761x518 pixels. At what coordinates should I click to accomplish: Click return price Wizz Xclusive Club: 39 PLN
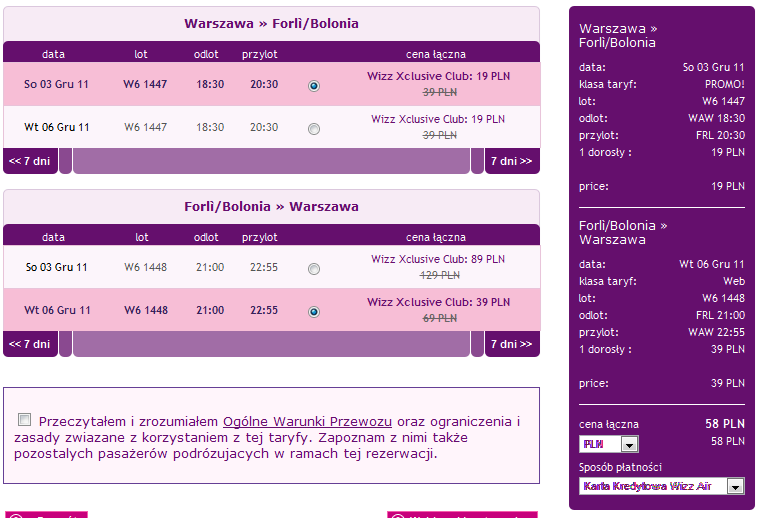tap(438, 302)
